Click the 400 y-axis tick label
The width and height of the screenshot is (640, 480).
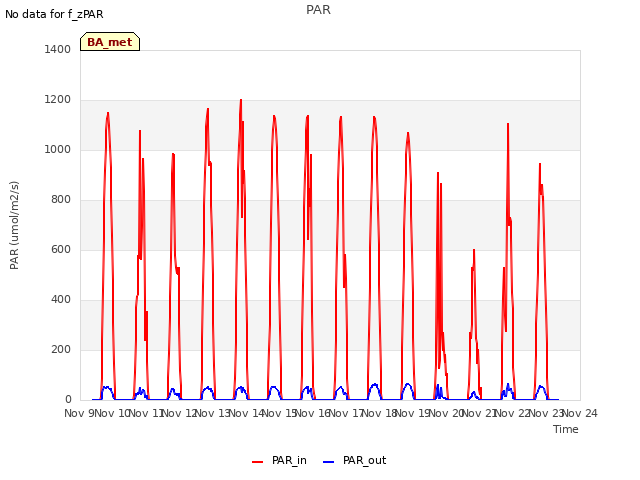click(x=61, y=300)
